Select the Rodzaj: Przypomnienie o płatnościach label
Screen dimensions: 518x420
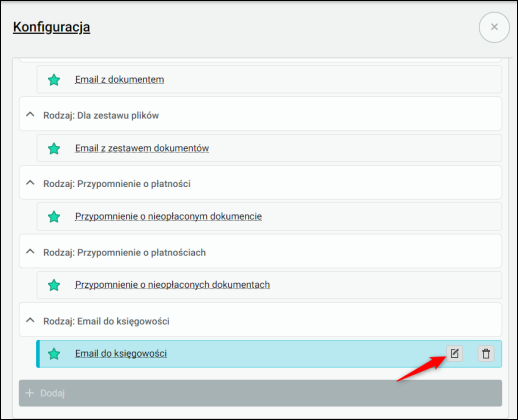pos(124,252)
